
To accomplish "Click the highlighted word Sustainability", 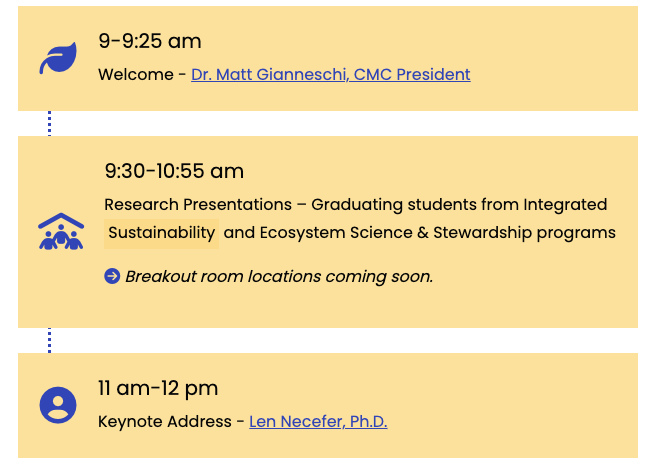I will point(161,233).
